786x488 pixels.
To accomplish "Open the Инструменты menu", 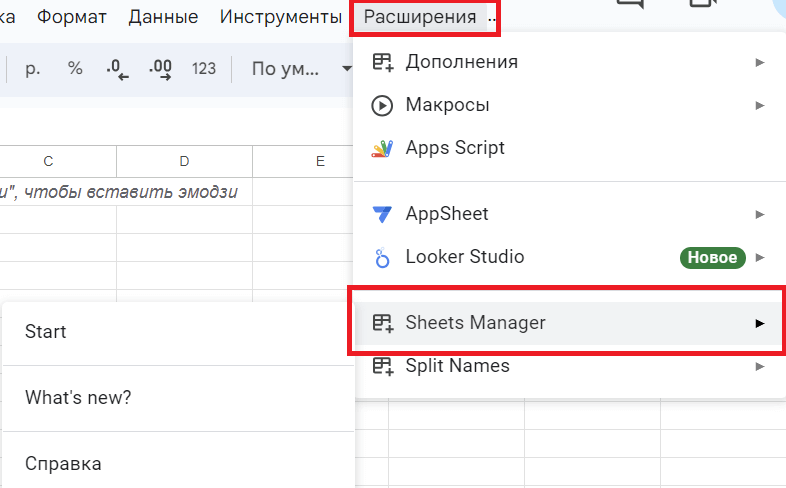I will pyautogui.click(x=281, y=17).
